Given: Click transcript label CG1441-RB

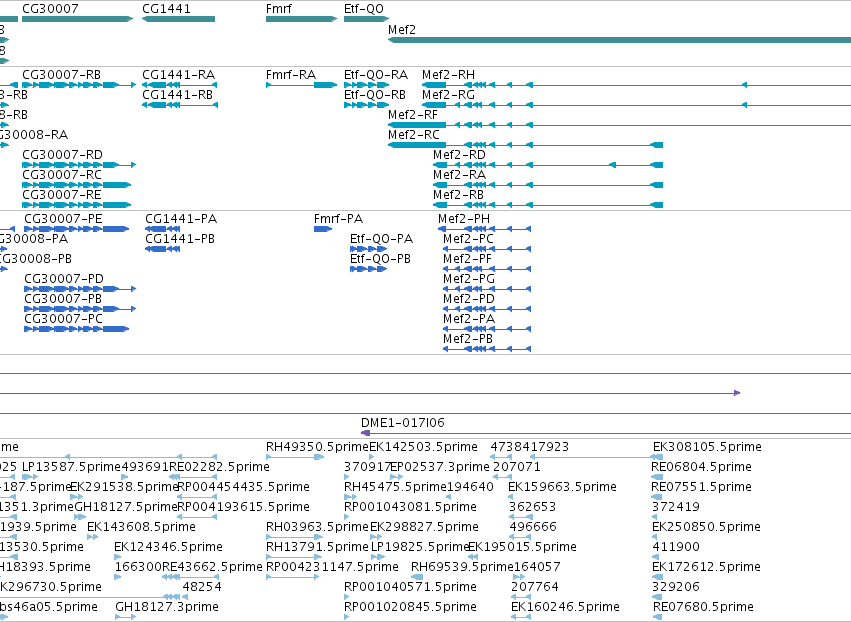Looking at the screenshot, I should pyautogui.click(x=177, y=95).
